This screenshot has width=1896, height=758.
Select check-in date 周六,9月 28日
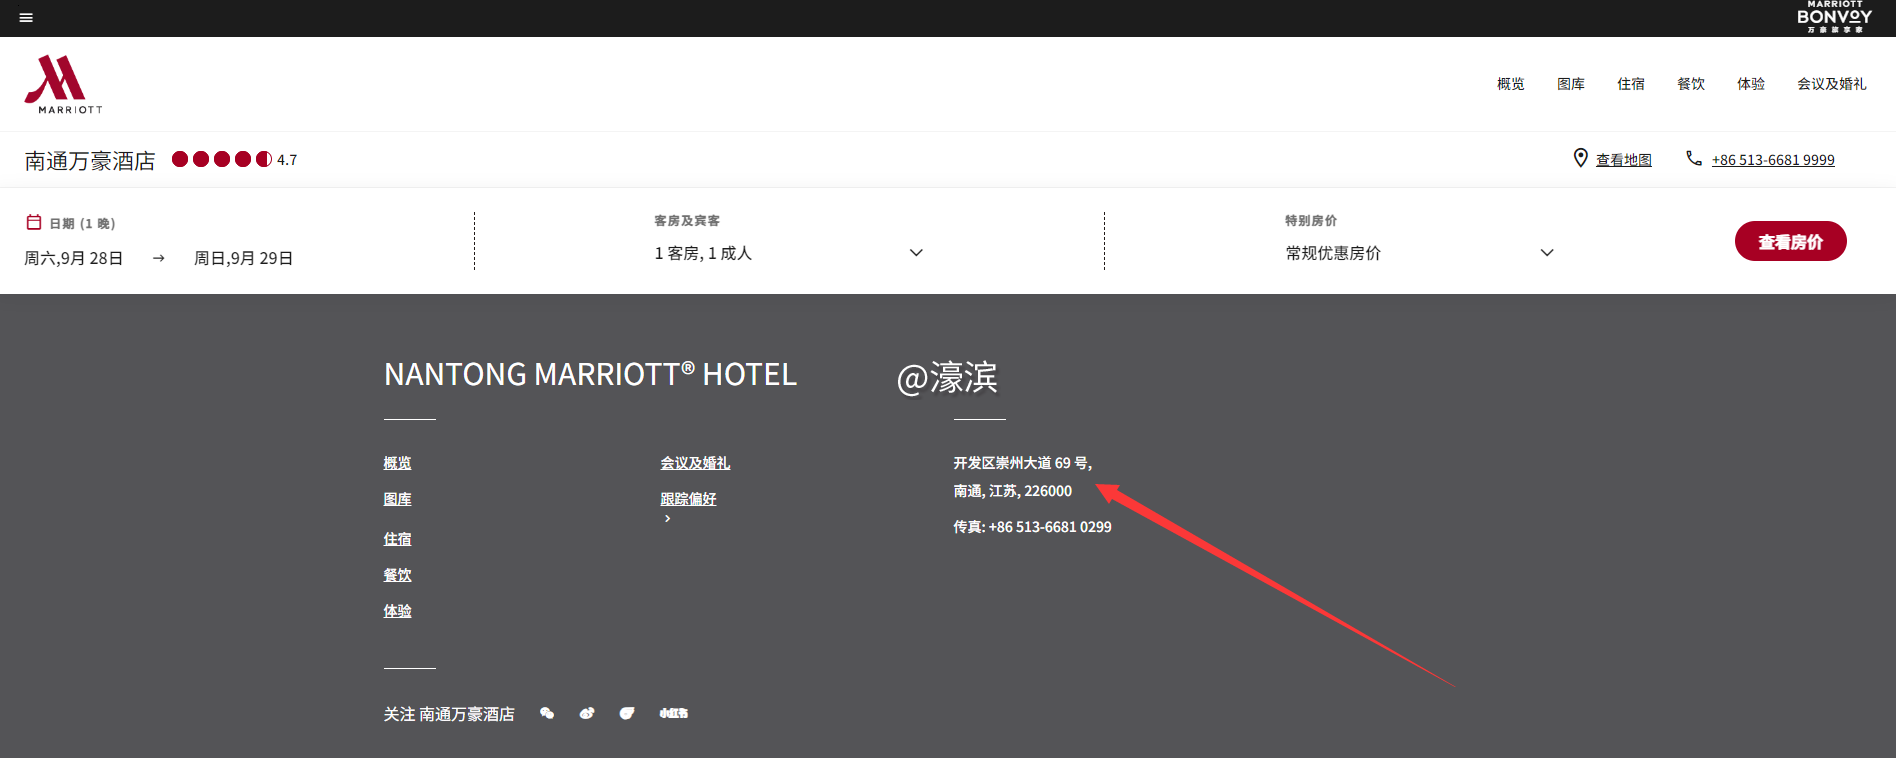pyautogui.click(x=74, y=258)
